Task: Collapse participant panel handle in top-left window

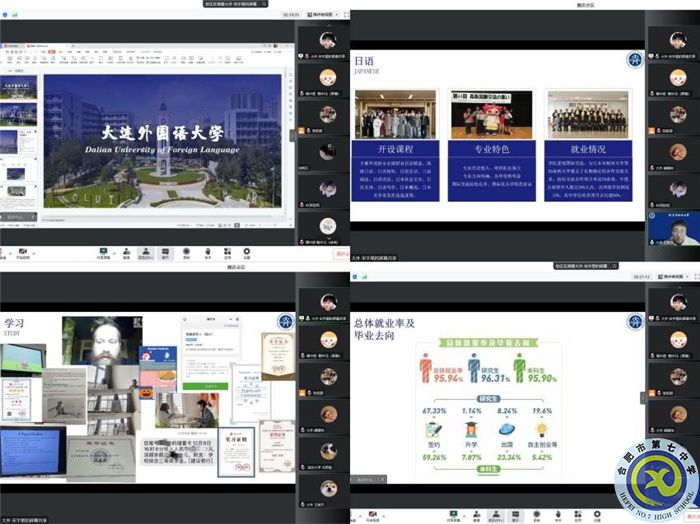Action: click(x=293, y=134)
